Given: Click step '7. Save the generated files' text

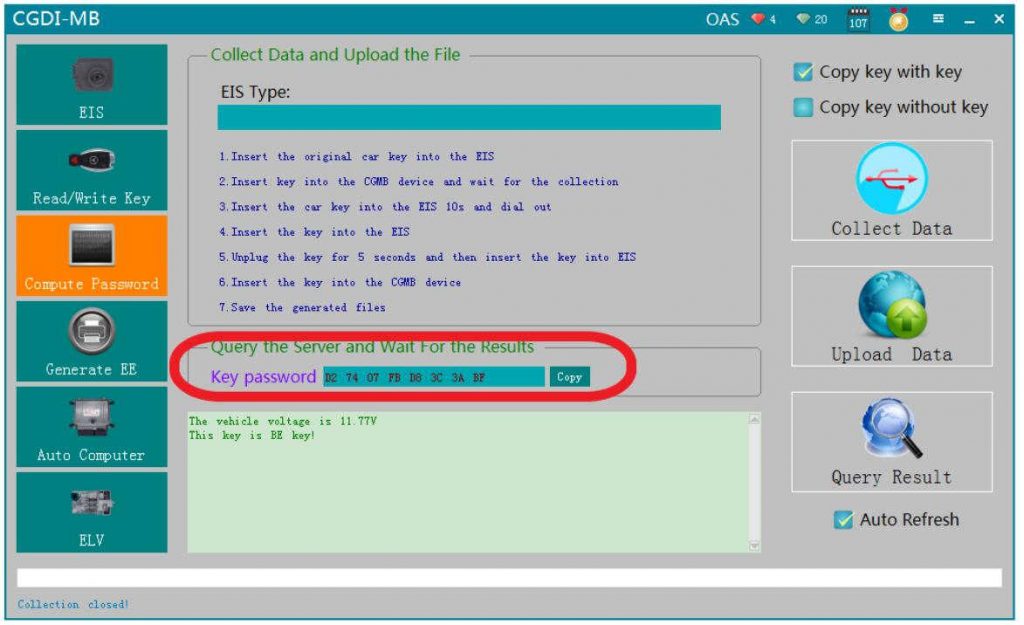Looking at the screenshot, I should click(302, 308).
